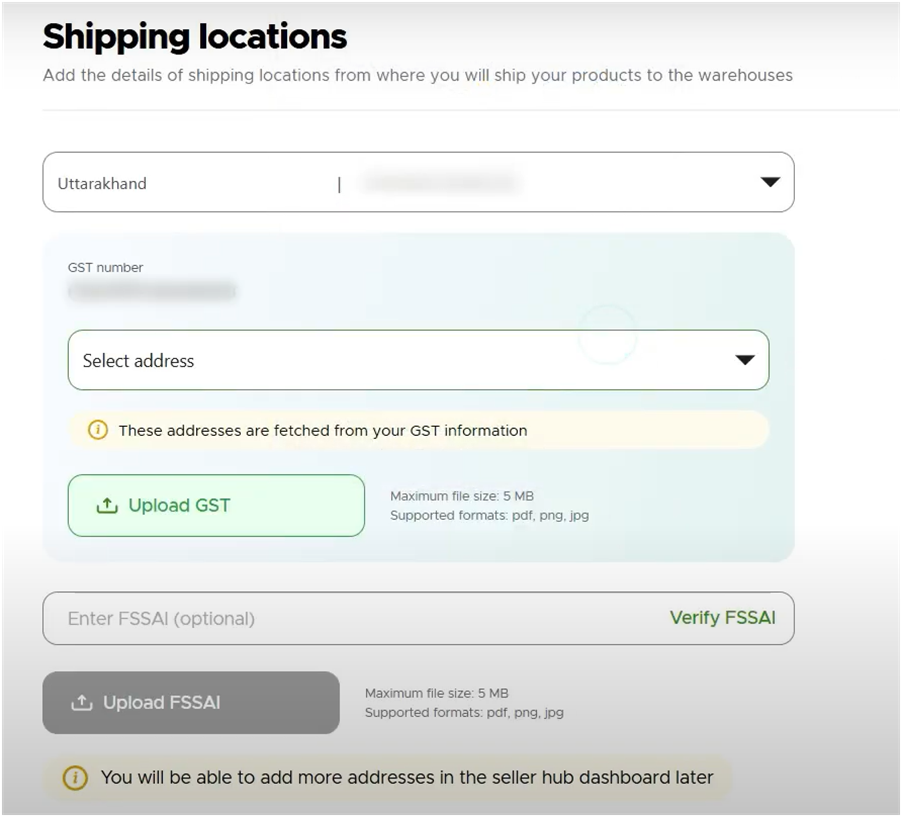Click the Verify FSSAI link

point(723,618)
